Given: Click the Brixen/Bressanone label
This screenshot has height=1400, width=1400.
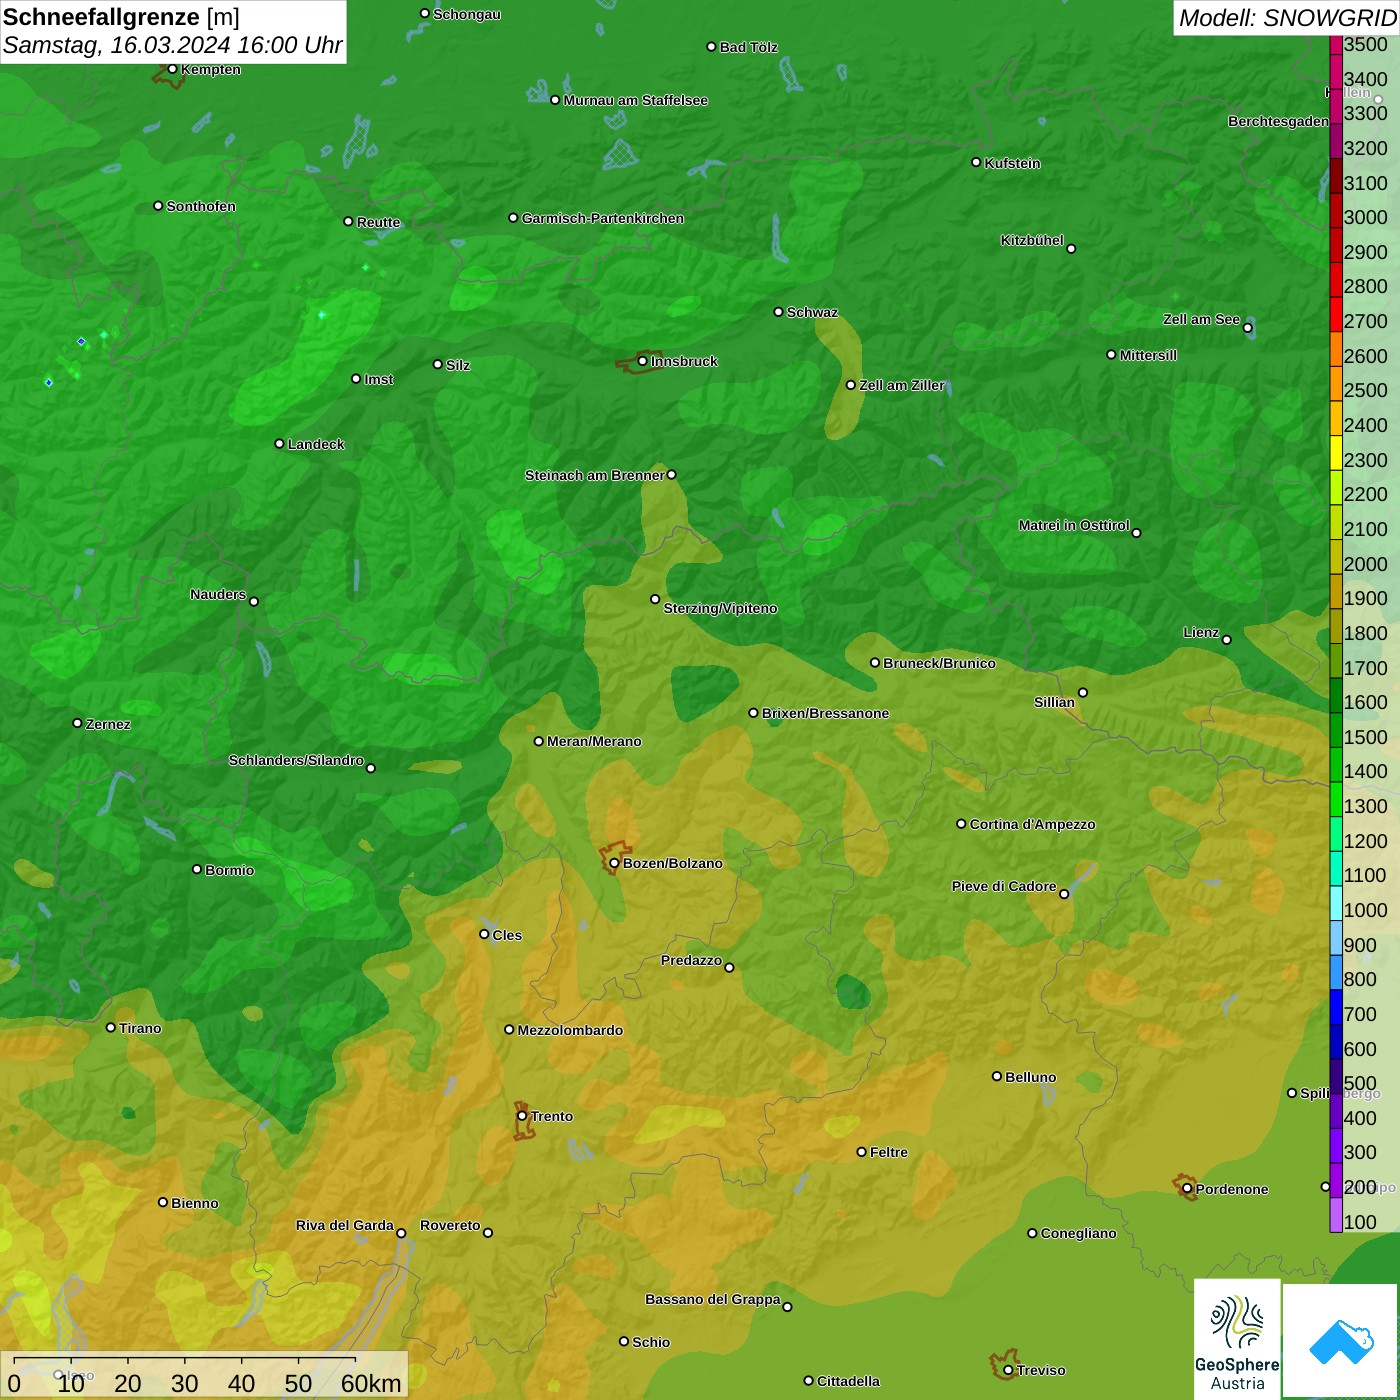Looking at the screenshot, I should point(825,713).
